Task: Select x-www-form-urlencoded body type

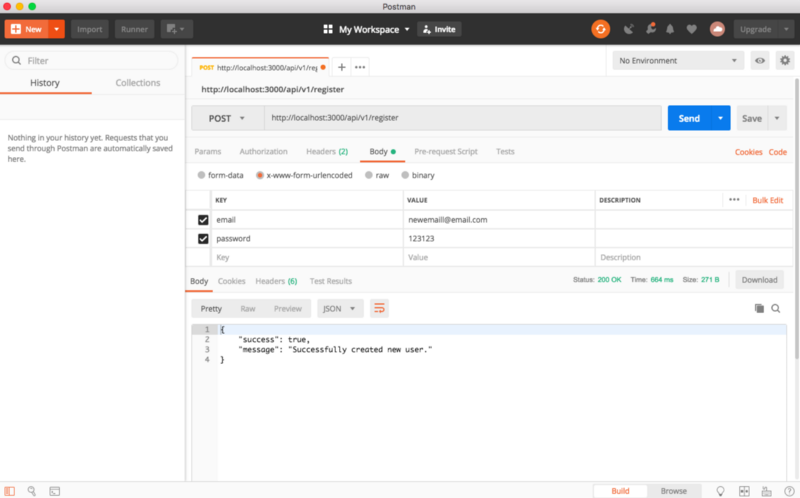Action: [x=260, y=175]
